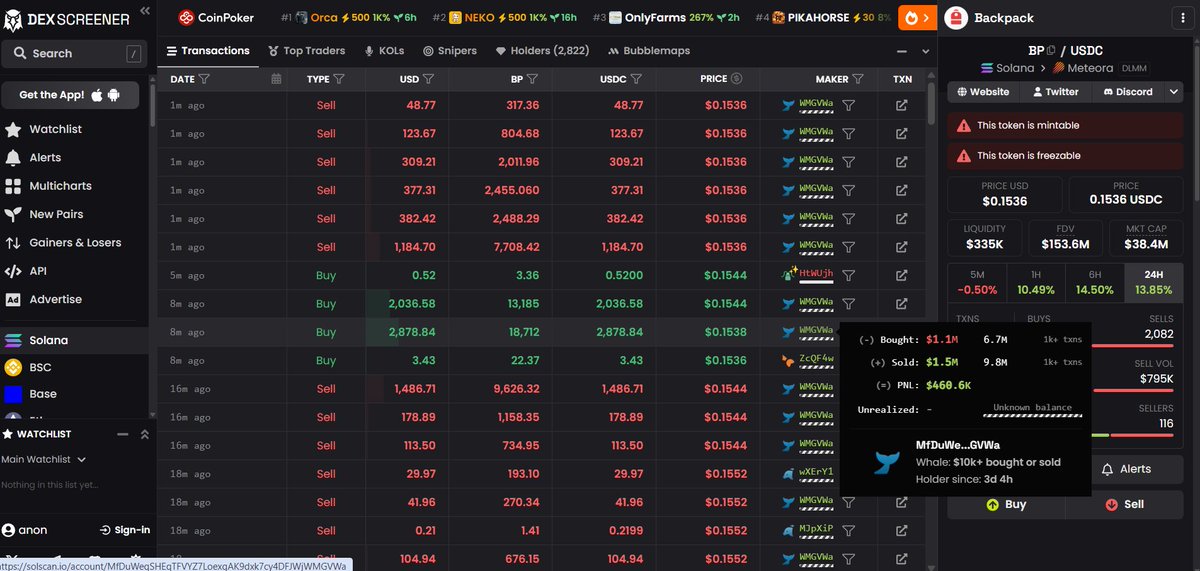The image size is (1200, 571).
Task: Open transactions panel chevron dropdown
Action: pyautogui.click(x=924, y=50)
